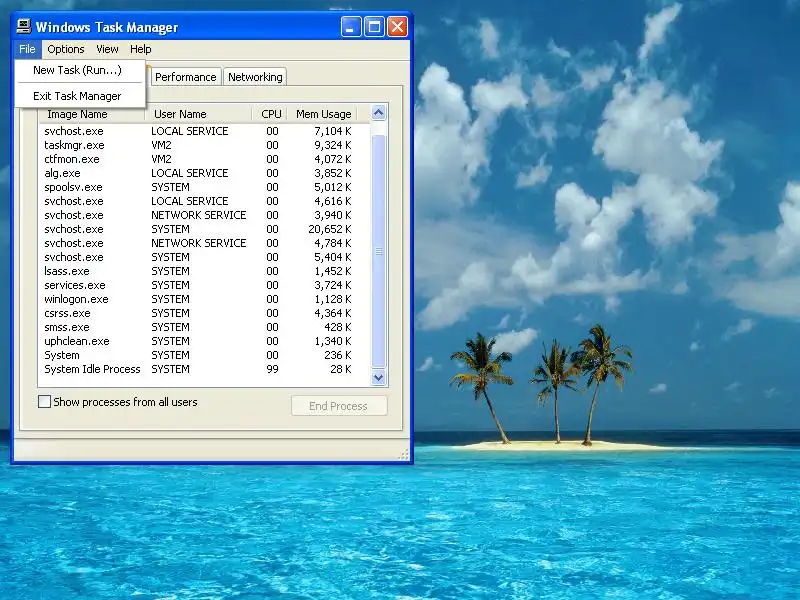Click the 99 CPU value cell
Image resolution: width=800 pixels, height=600 pixels.
[x=272, y=369]
